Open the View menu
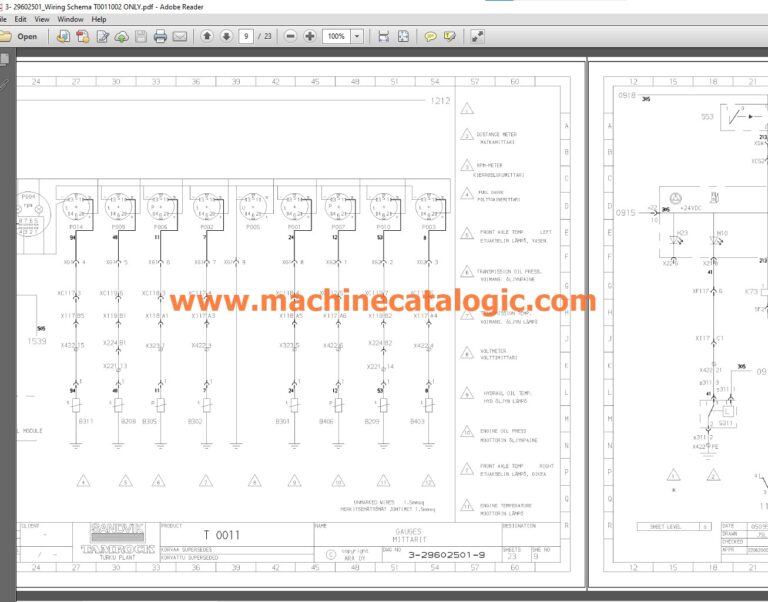 [42, 20]
